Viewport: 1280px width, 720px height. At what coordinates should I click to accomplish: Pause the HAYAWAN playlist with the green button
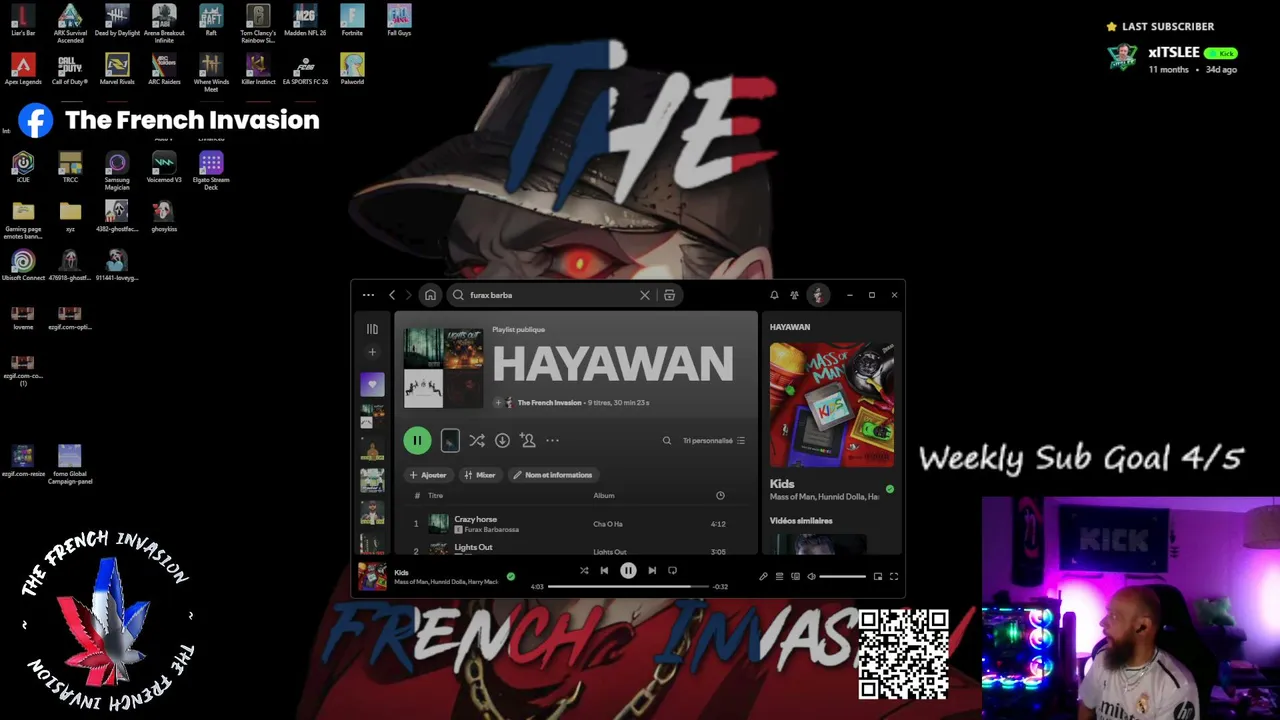[x=417, y=440]
